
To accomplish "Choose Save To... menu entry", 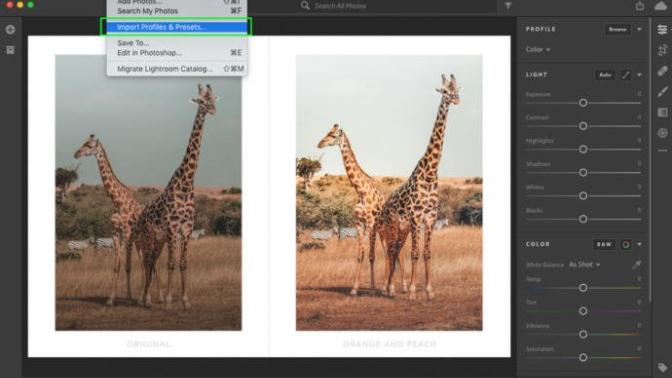I will click(177, 43).
